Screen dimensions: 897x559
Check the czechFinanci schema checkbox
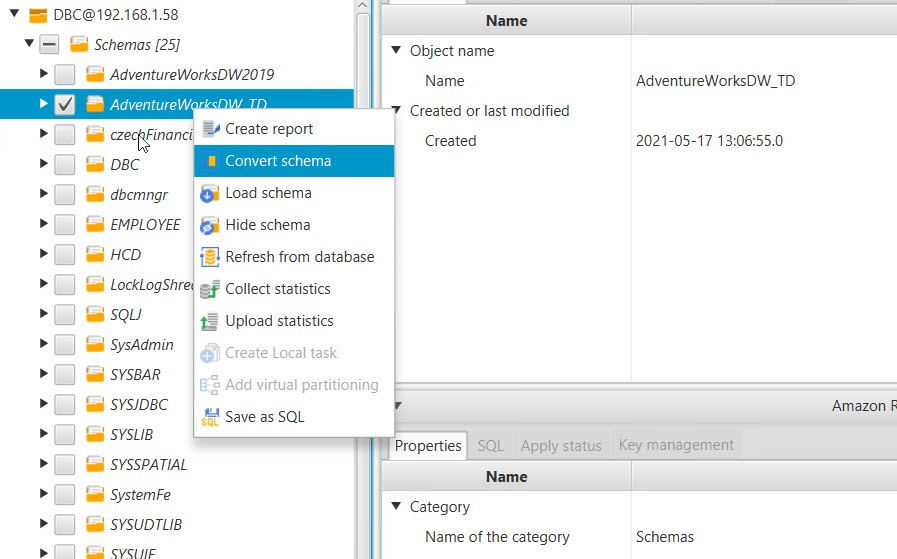pyautogui.click(x=65, y=134)
